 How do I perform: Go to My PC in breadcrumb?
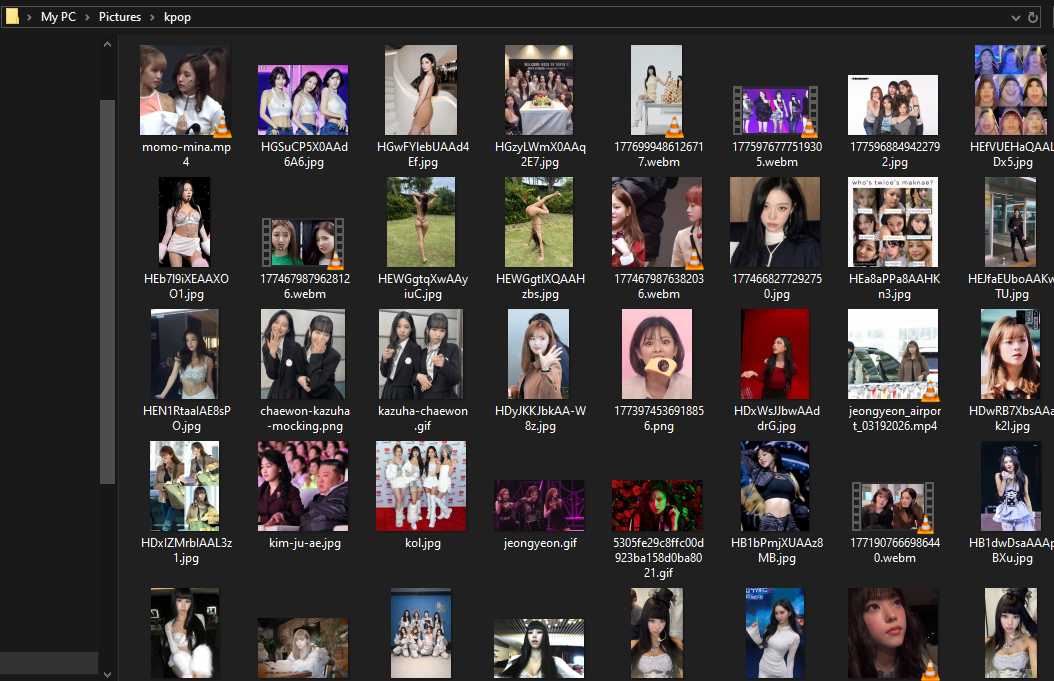pyautogui.click(x=58, y=17)
